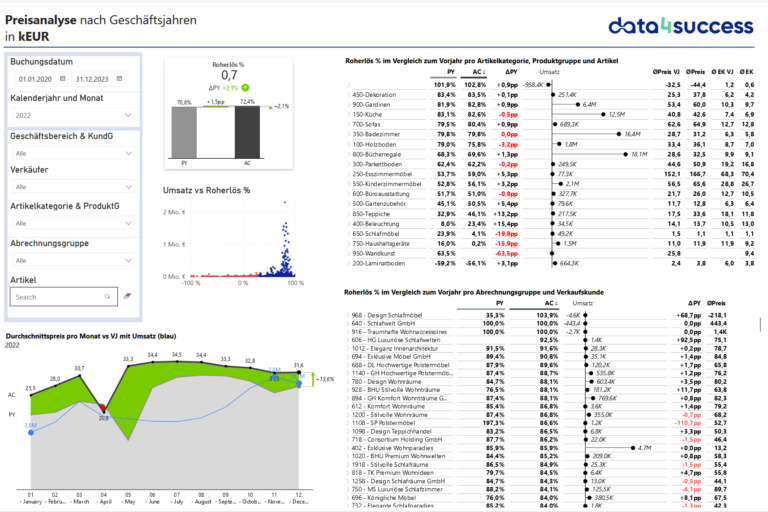Click the 34,5 price point for July
Screen dimensions: 768x512
(177, 362)
